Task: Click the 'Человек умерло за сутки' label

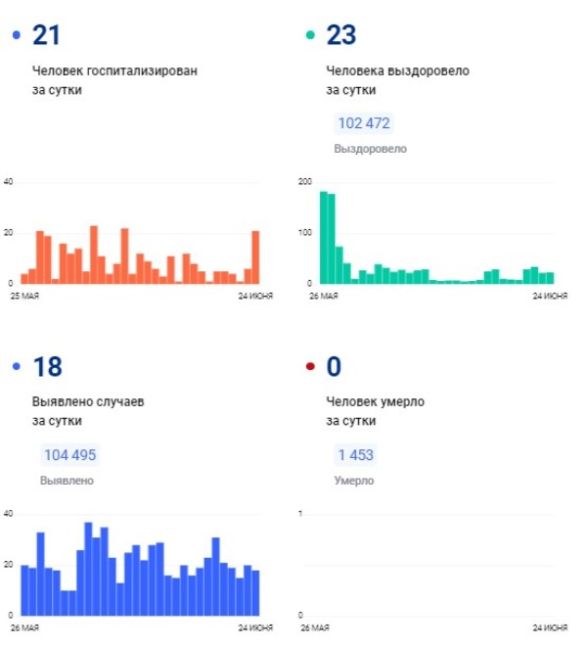Action: 375,411
